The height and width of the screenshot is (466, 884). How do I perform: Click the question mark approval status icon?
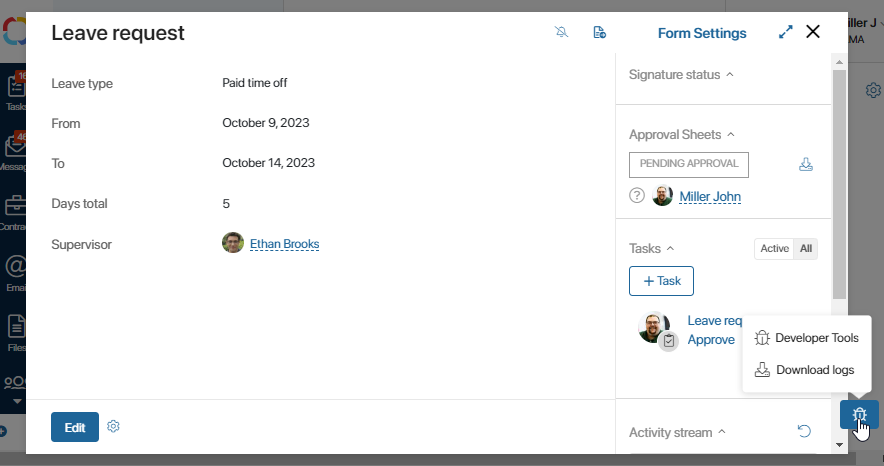(637, 196)
